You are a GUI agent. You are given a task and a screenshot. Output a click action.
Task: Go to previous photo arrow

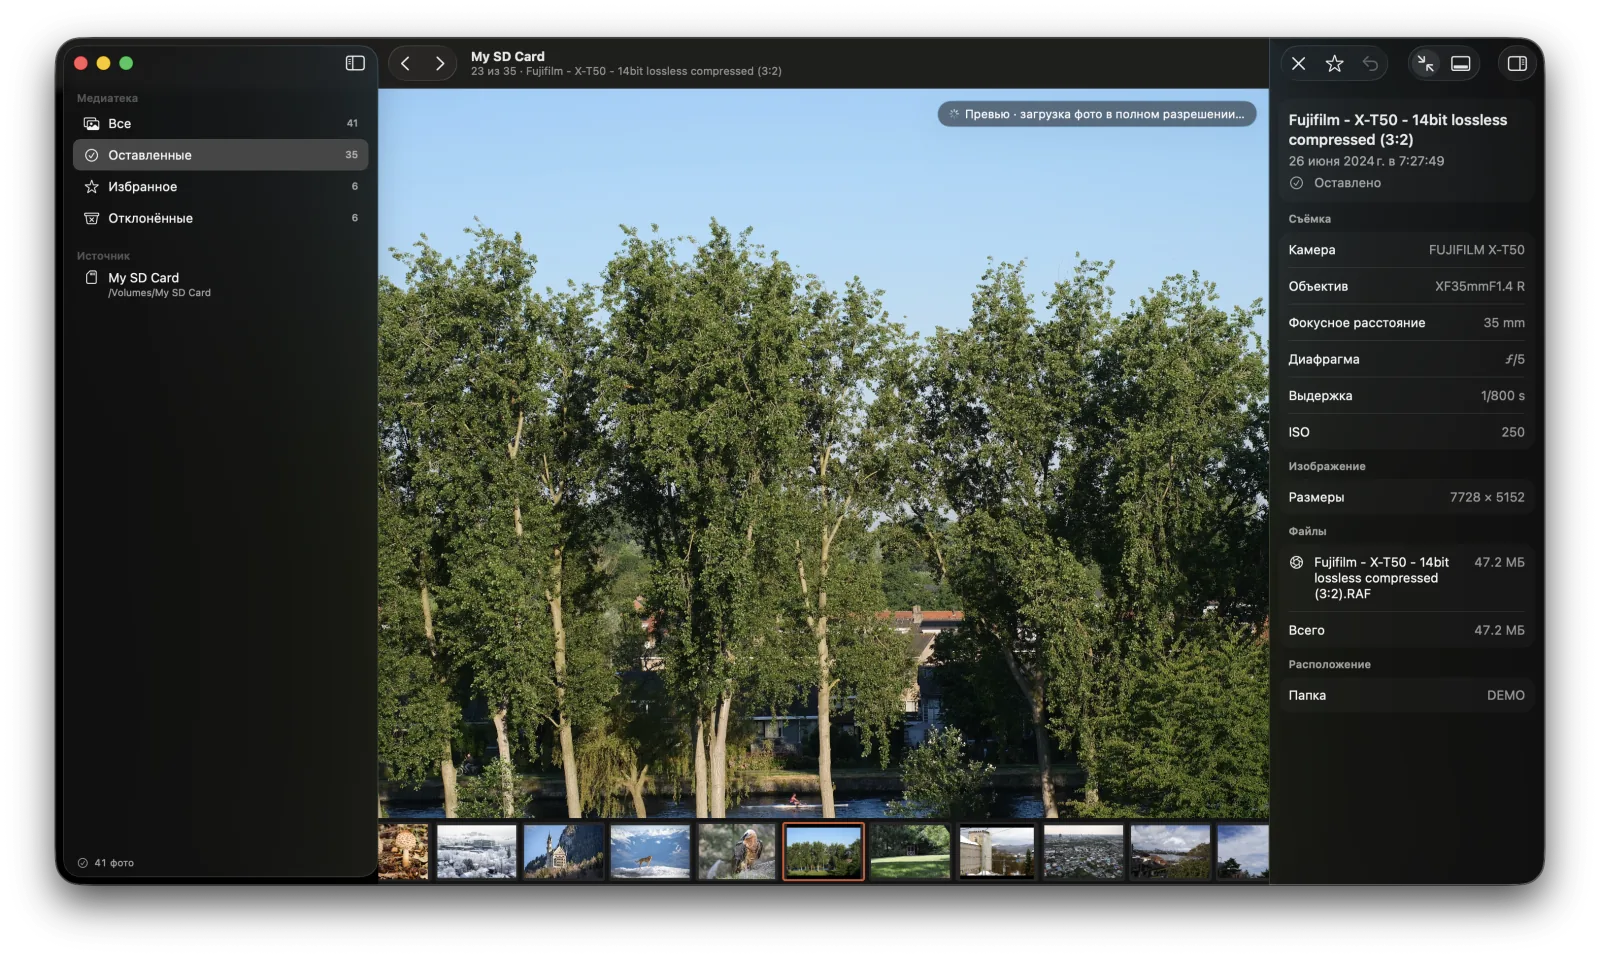coord(405,63)
